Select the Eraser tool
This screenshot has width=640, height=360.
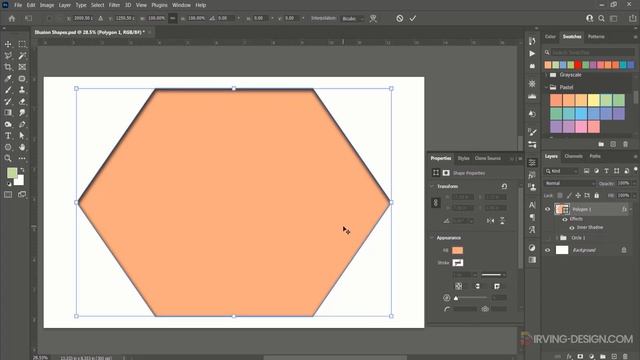tap(22, 101)
